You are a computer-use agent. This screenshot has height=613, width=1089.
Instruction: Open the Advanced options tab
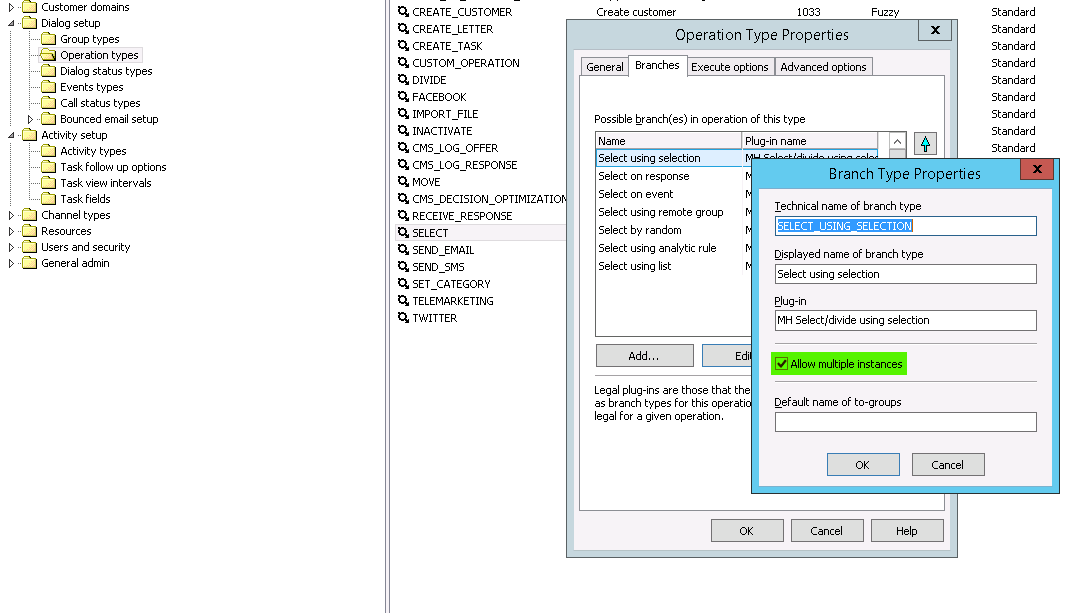[823, 67]
